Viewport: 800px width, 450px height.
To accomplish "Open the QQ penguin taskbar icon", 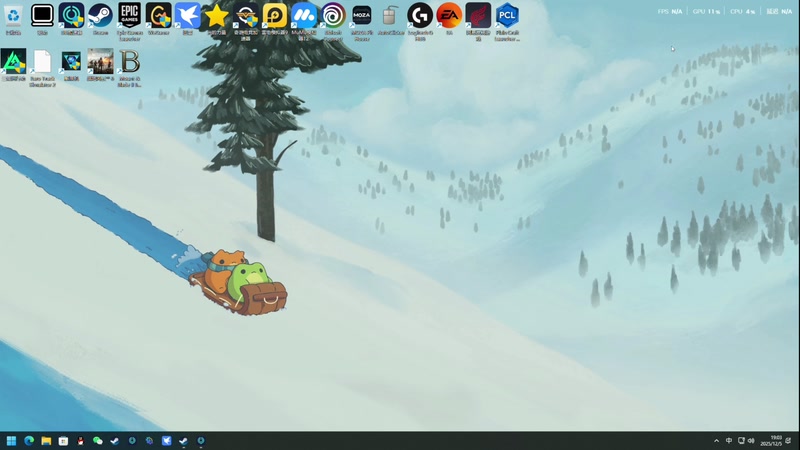I will coord(81,440).
